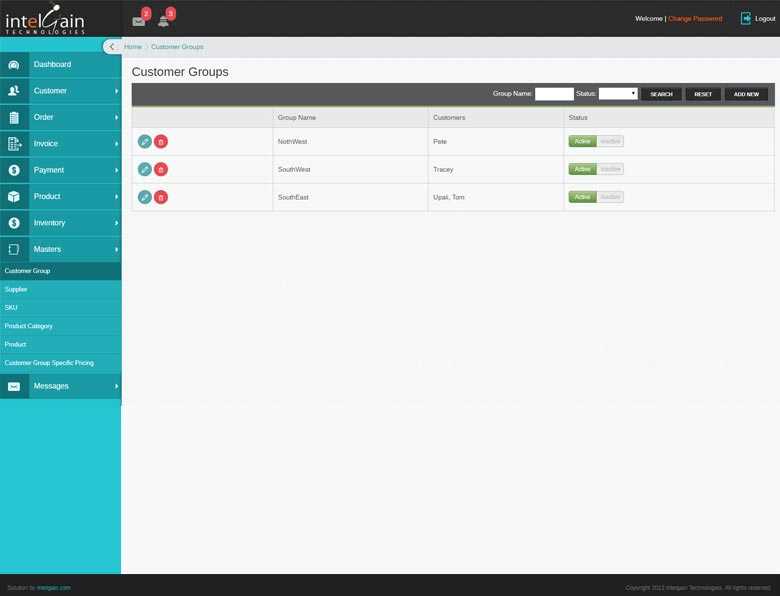The height and width of the screenshot is (596, 780).
Task: Click the Inventory dollar icon in sidebar
Action: [x=14, y=223]
